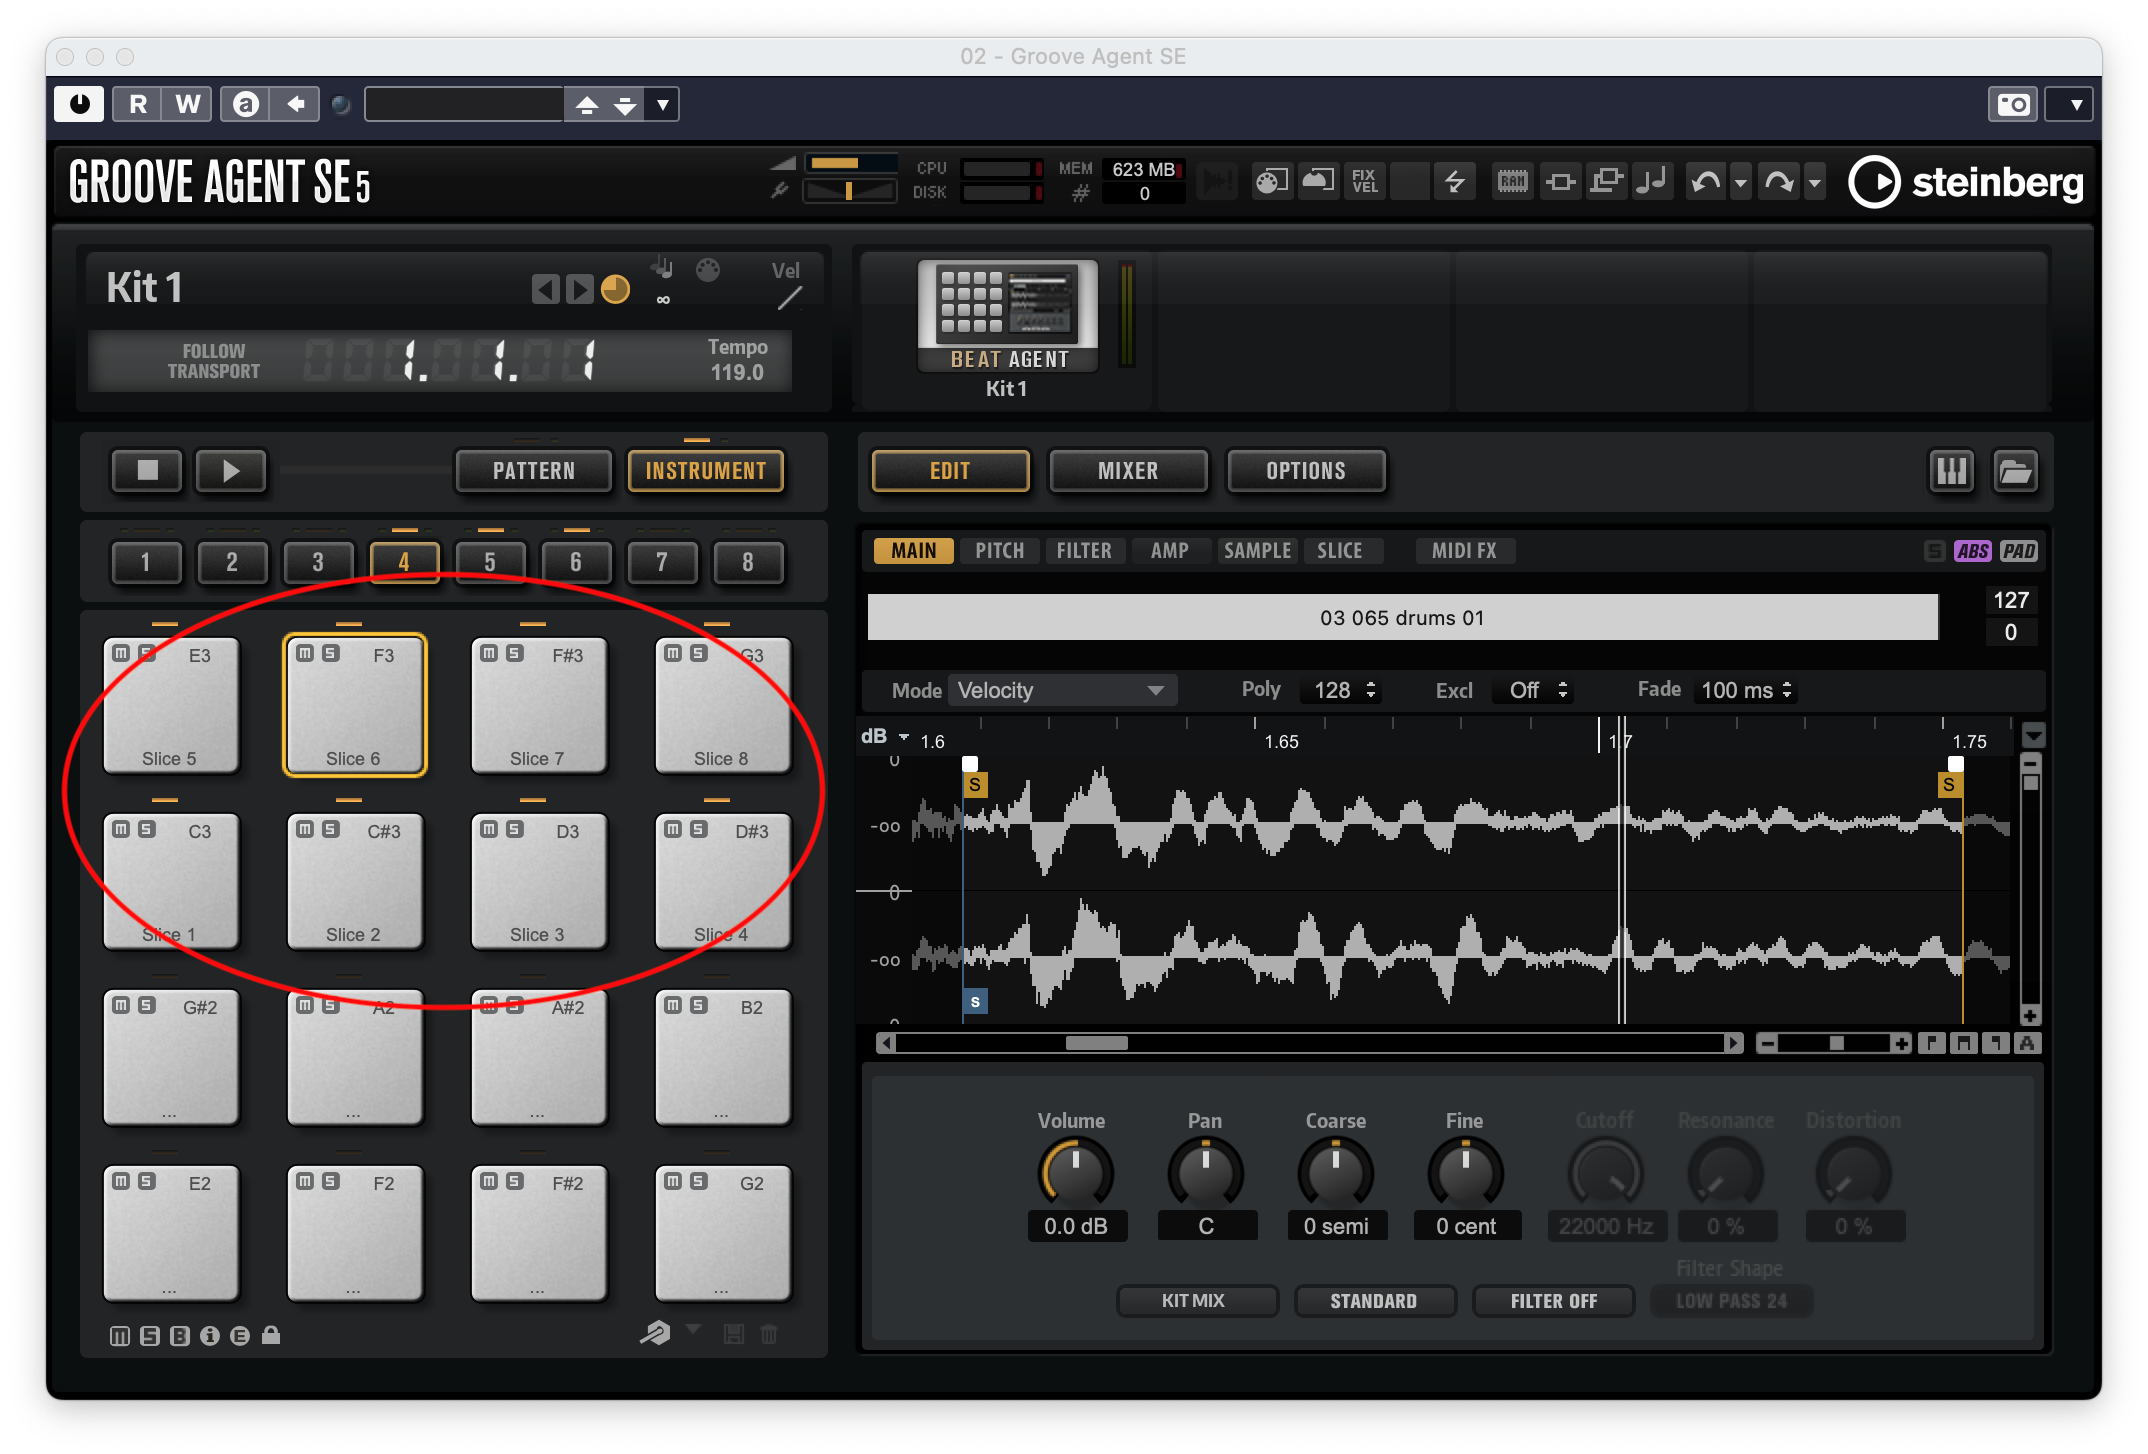Toggle the PAD button in edit tabs
Viewport: 2148px width, 1454px height.
click(x=2018, y=551)
